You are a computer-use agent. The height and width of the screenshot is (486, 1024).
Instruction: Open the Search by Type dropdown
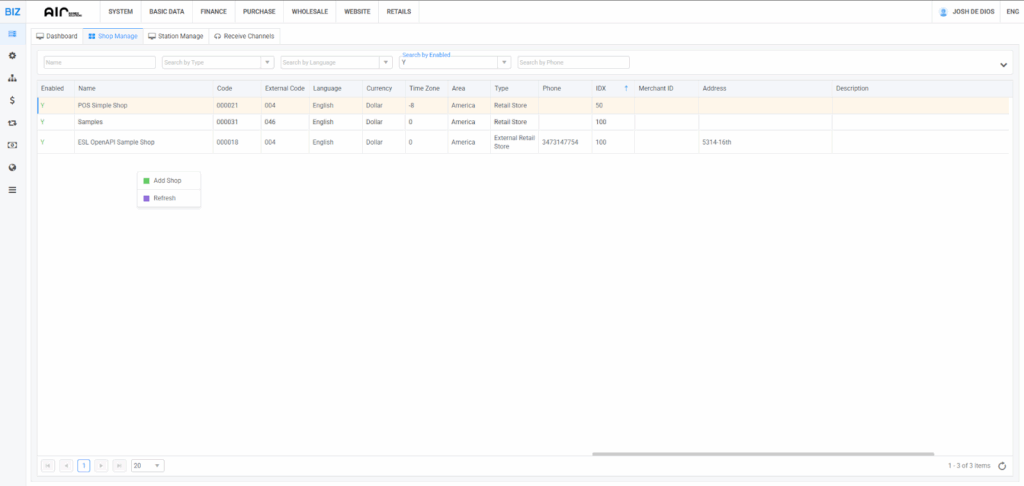pyautogui.click(x=217, y=62)
